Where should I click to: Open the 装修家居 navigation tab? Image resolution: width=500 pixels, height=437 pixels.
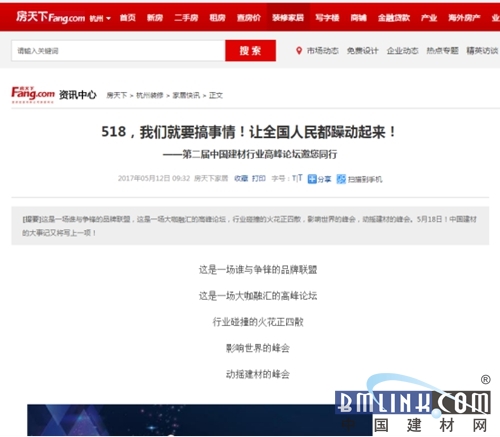(x=288, y=18)
